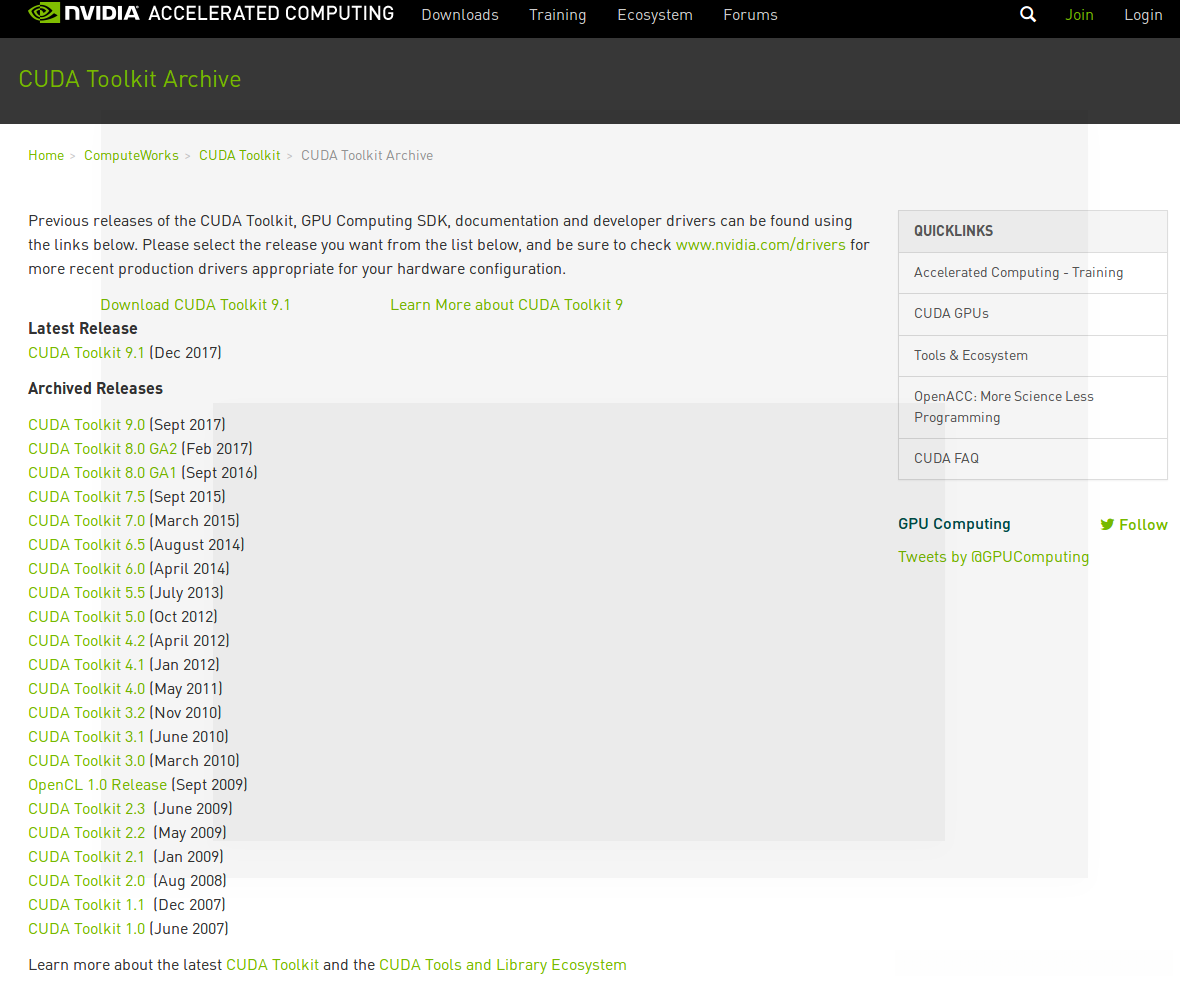Image resolution: width=1180 pixels, height=985 pixels.
Task: Open CUDA Toolkit 3.2 link
Action: 87,713
